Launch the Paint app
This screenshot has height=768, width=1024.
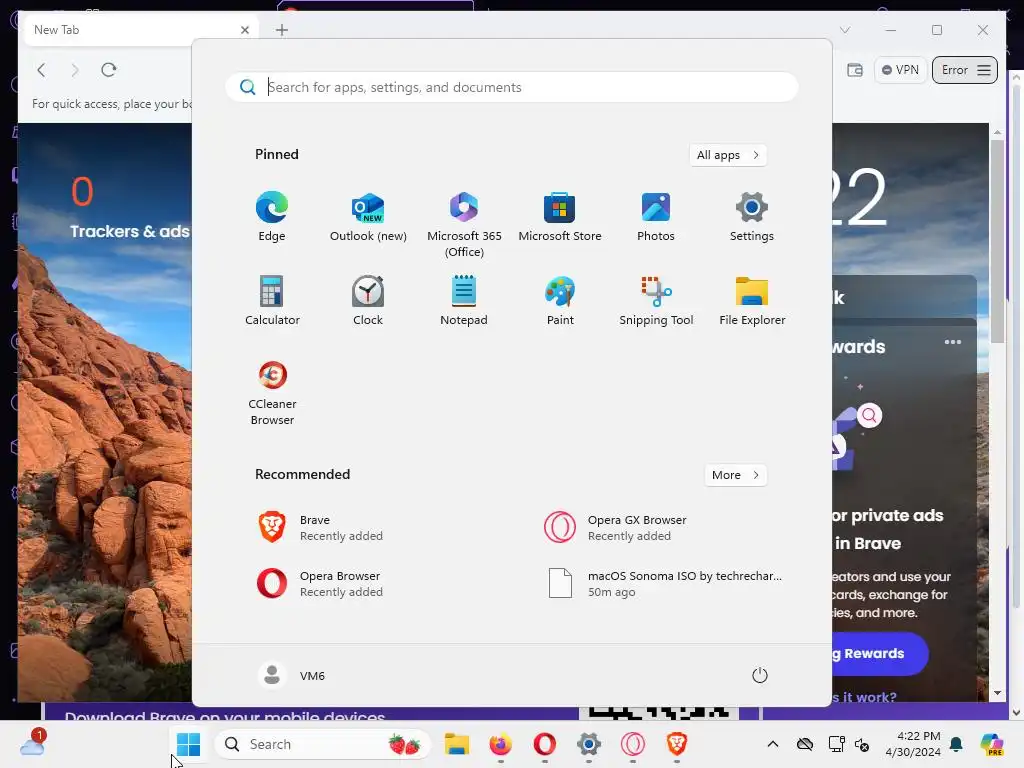tap(560, 300)
